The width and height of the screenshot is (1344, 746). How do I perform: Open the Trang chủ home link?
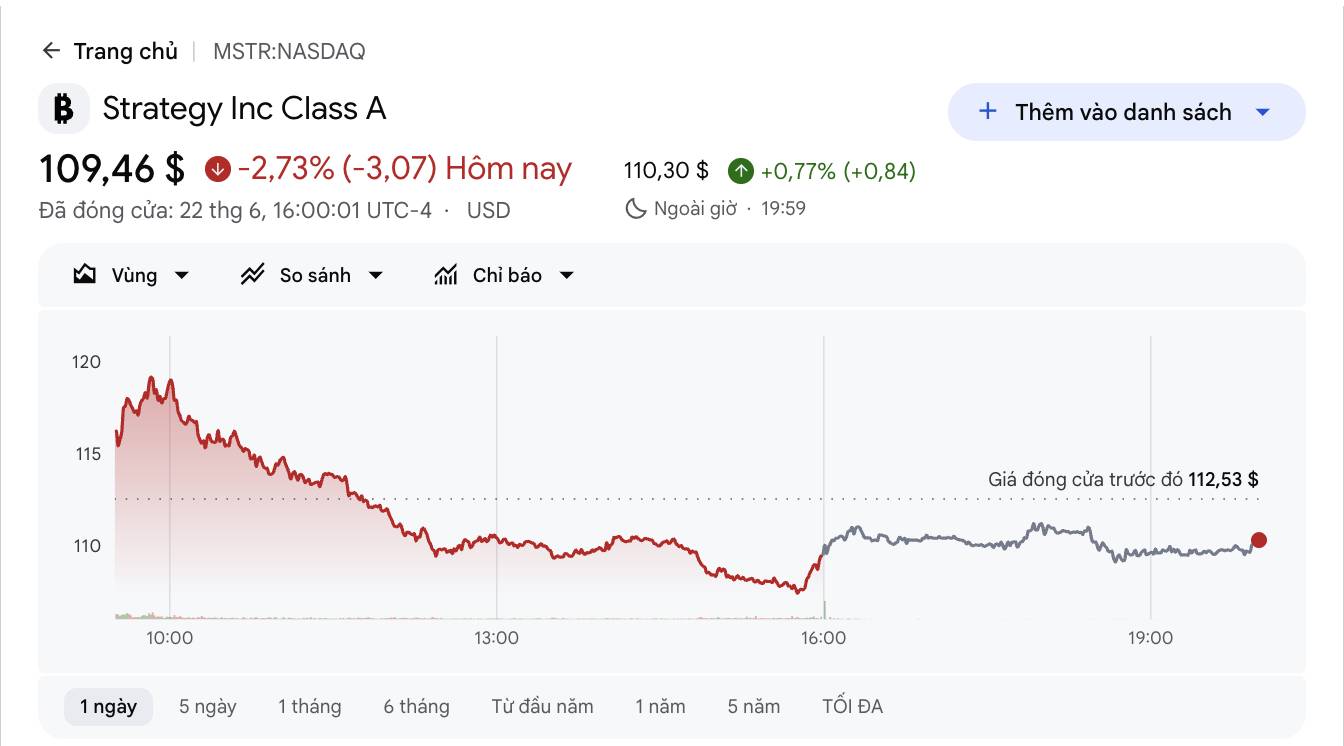point(125,51)
